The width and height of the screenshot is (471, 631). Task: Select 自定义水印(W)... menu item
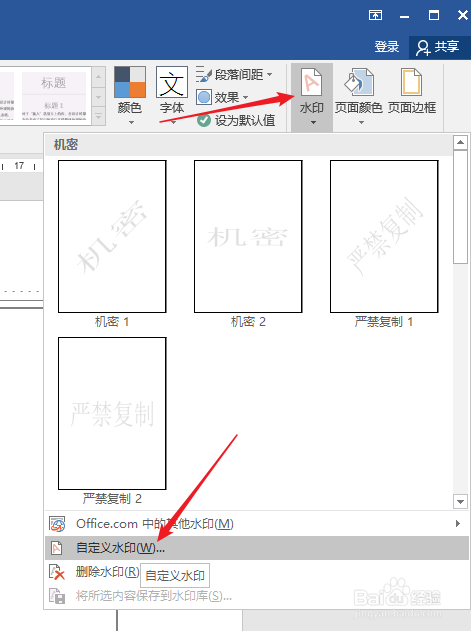[x=256, y=548]
